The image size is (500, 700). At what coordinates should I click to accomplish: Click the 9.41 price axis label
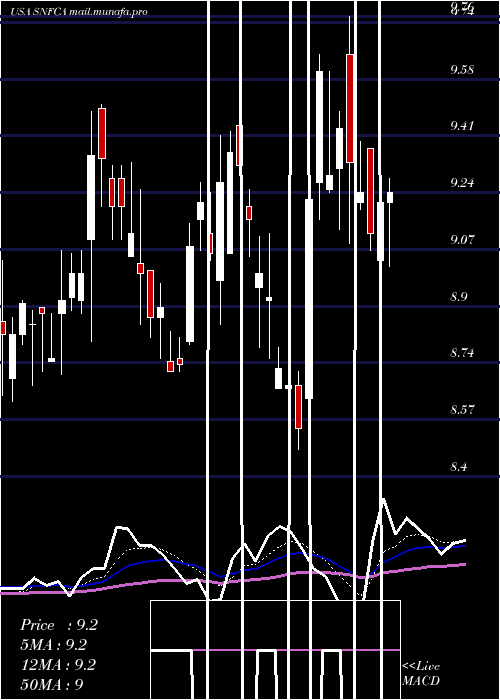(x=462, y=125)
